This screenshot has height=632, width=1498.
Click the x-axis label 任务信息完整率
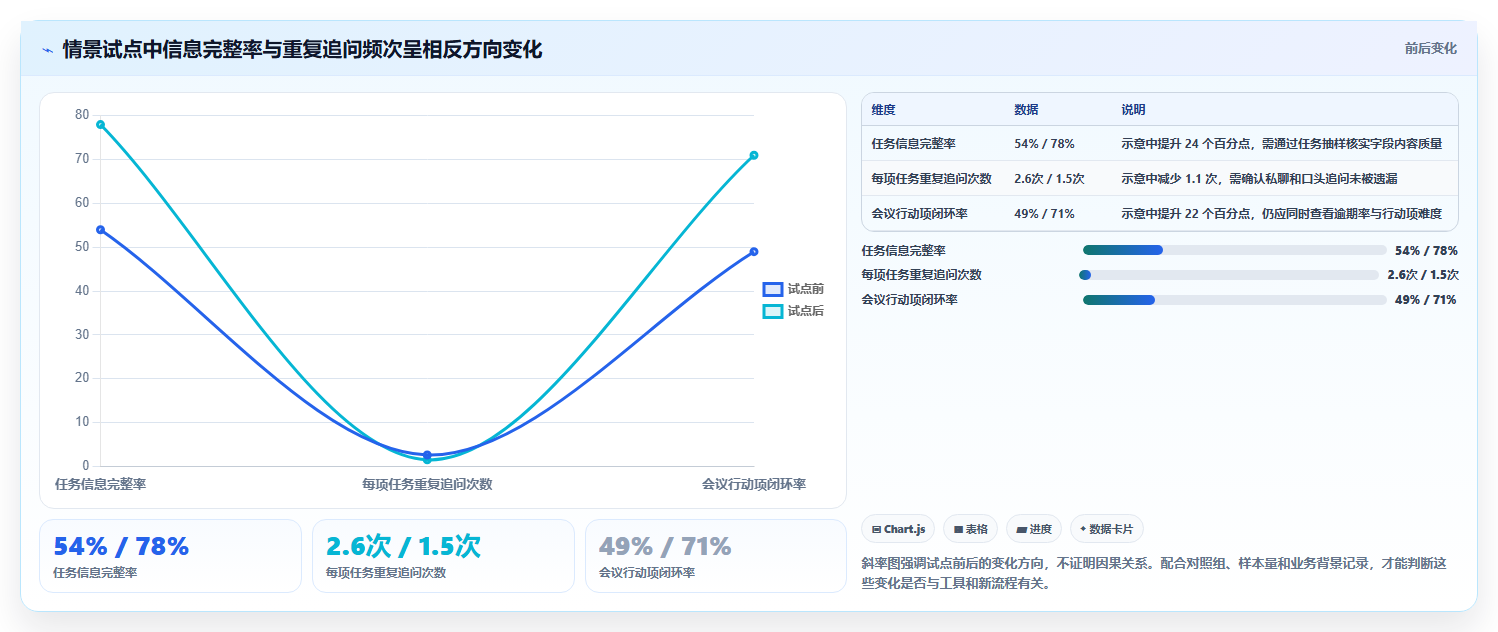pyautogui.click(x=100, y=484)
